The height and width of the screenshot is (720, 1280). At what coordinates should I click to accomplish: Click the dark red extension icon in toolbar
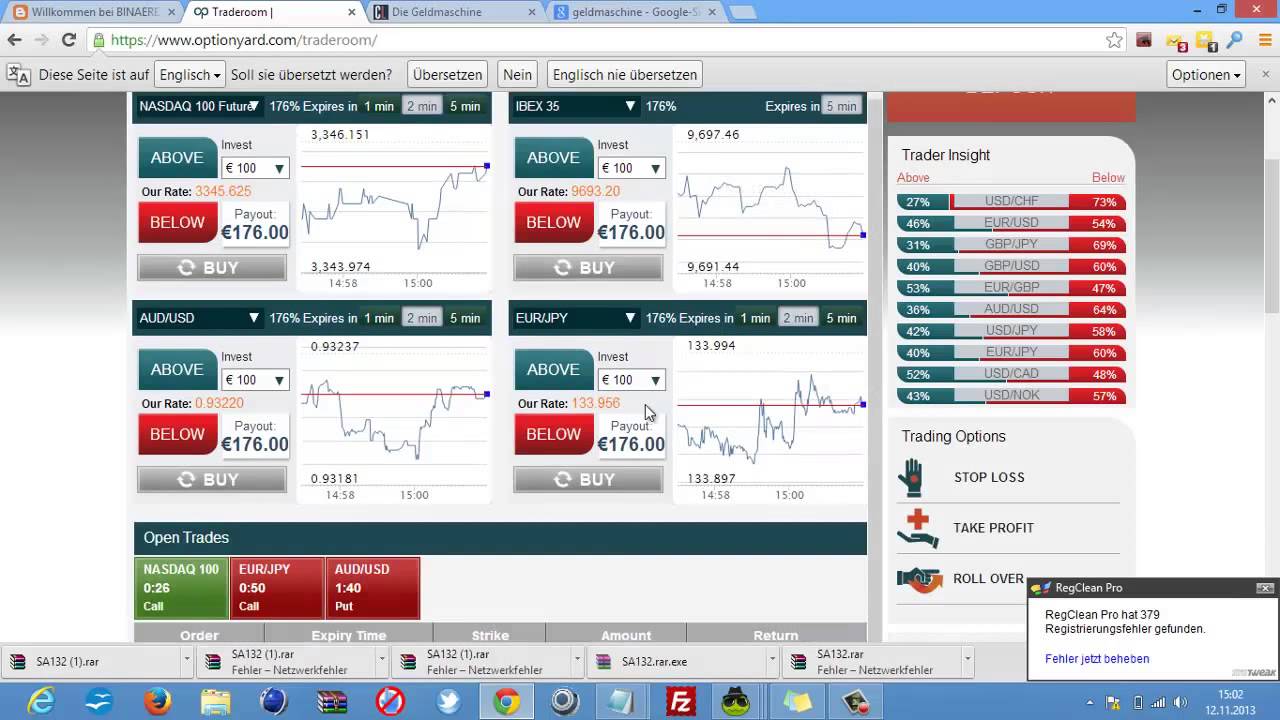(1144, 40)
